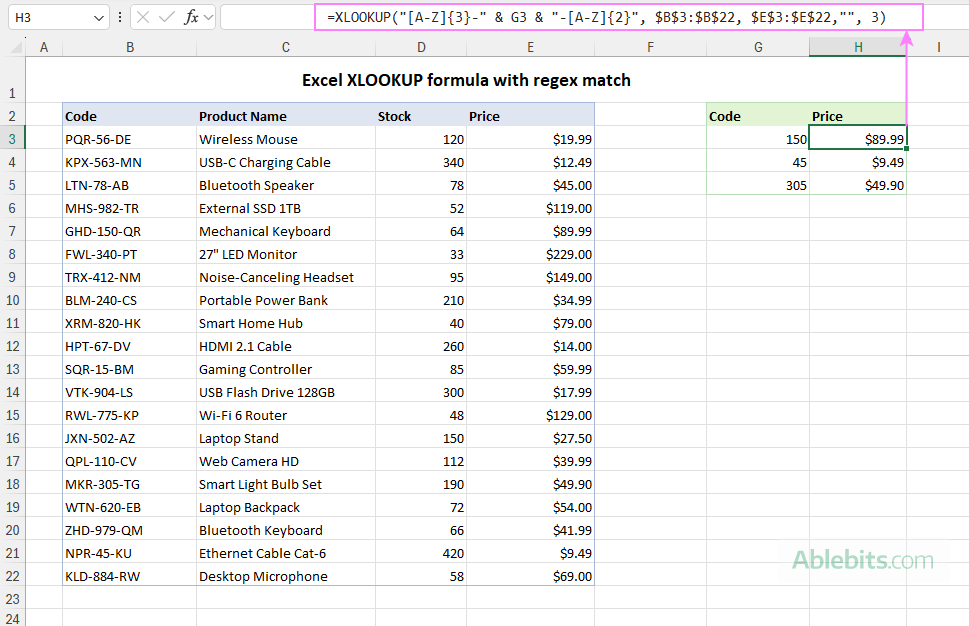Select the Price header cell in column H
969x626 pixels.
[x=857, y=116]
